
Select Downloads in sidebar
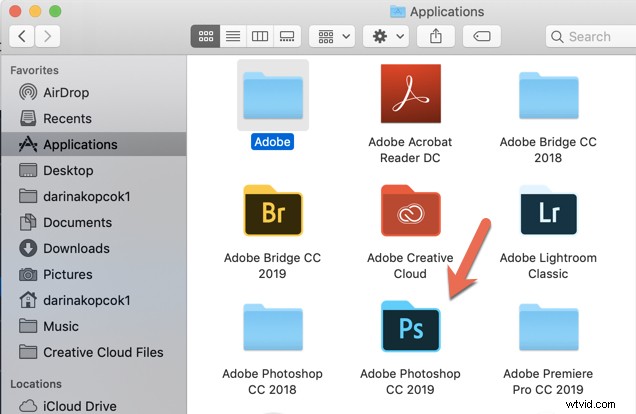(x=94, y=248)
